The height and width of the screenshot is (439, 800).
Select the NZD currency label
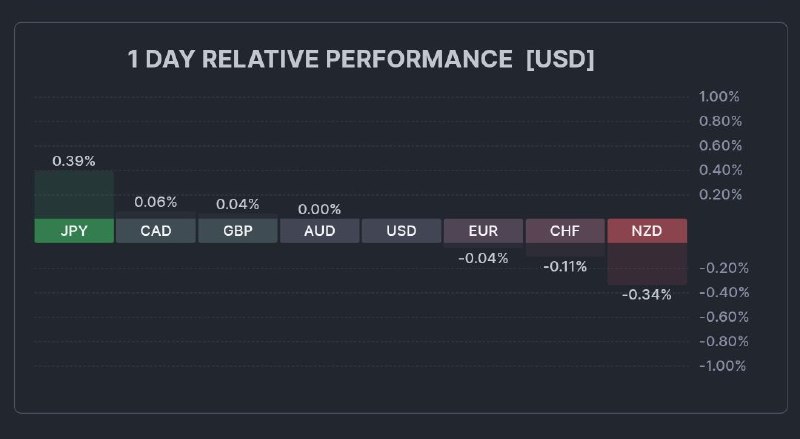click(x=647, y=231)
